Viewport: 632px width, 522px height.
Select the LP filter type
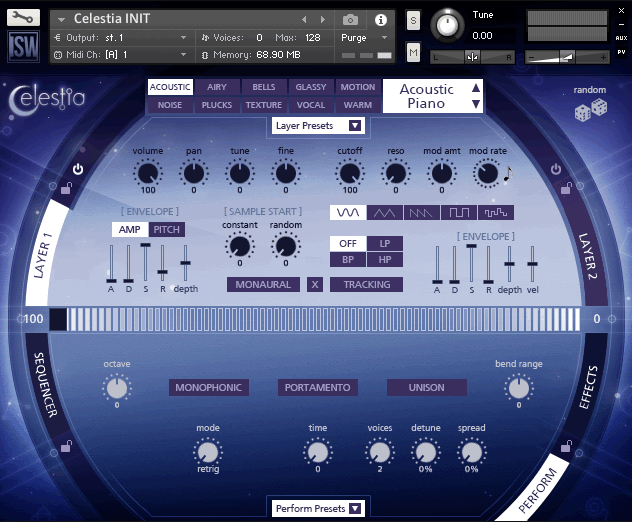tap(385, 243)
